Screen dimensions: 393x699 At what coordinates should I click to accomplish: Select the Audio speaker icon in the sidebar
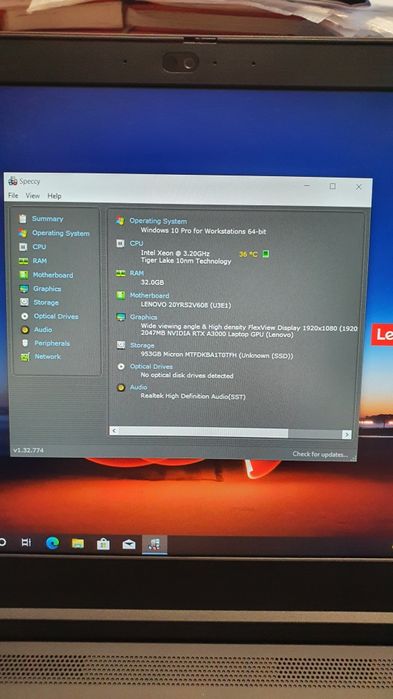point(25,330)
